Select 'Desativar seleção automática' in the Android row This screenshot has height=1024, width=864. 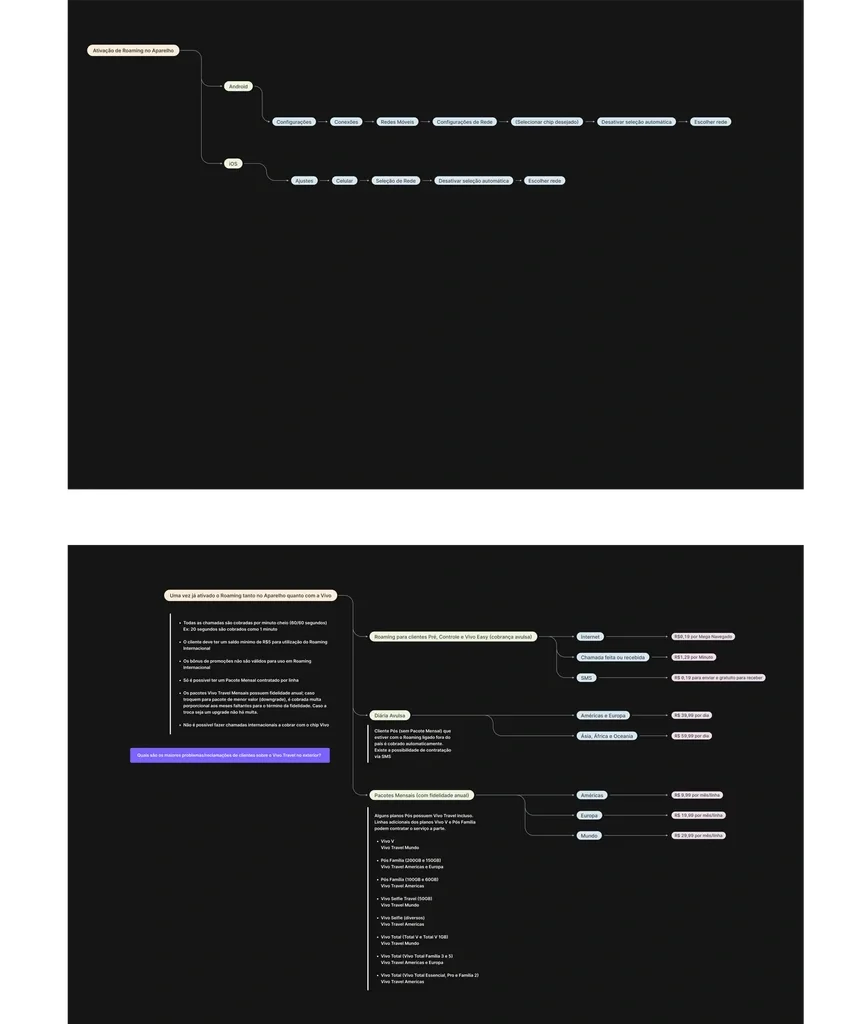(x=636, y=121)
